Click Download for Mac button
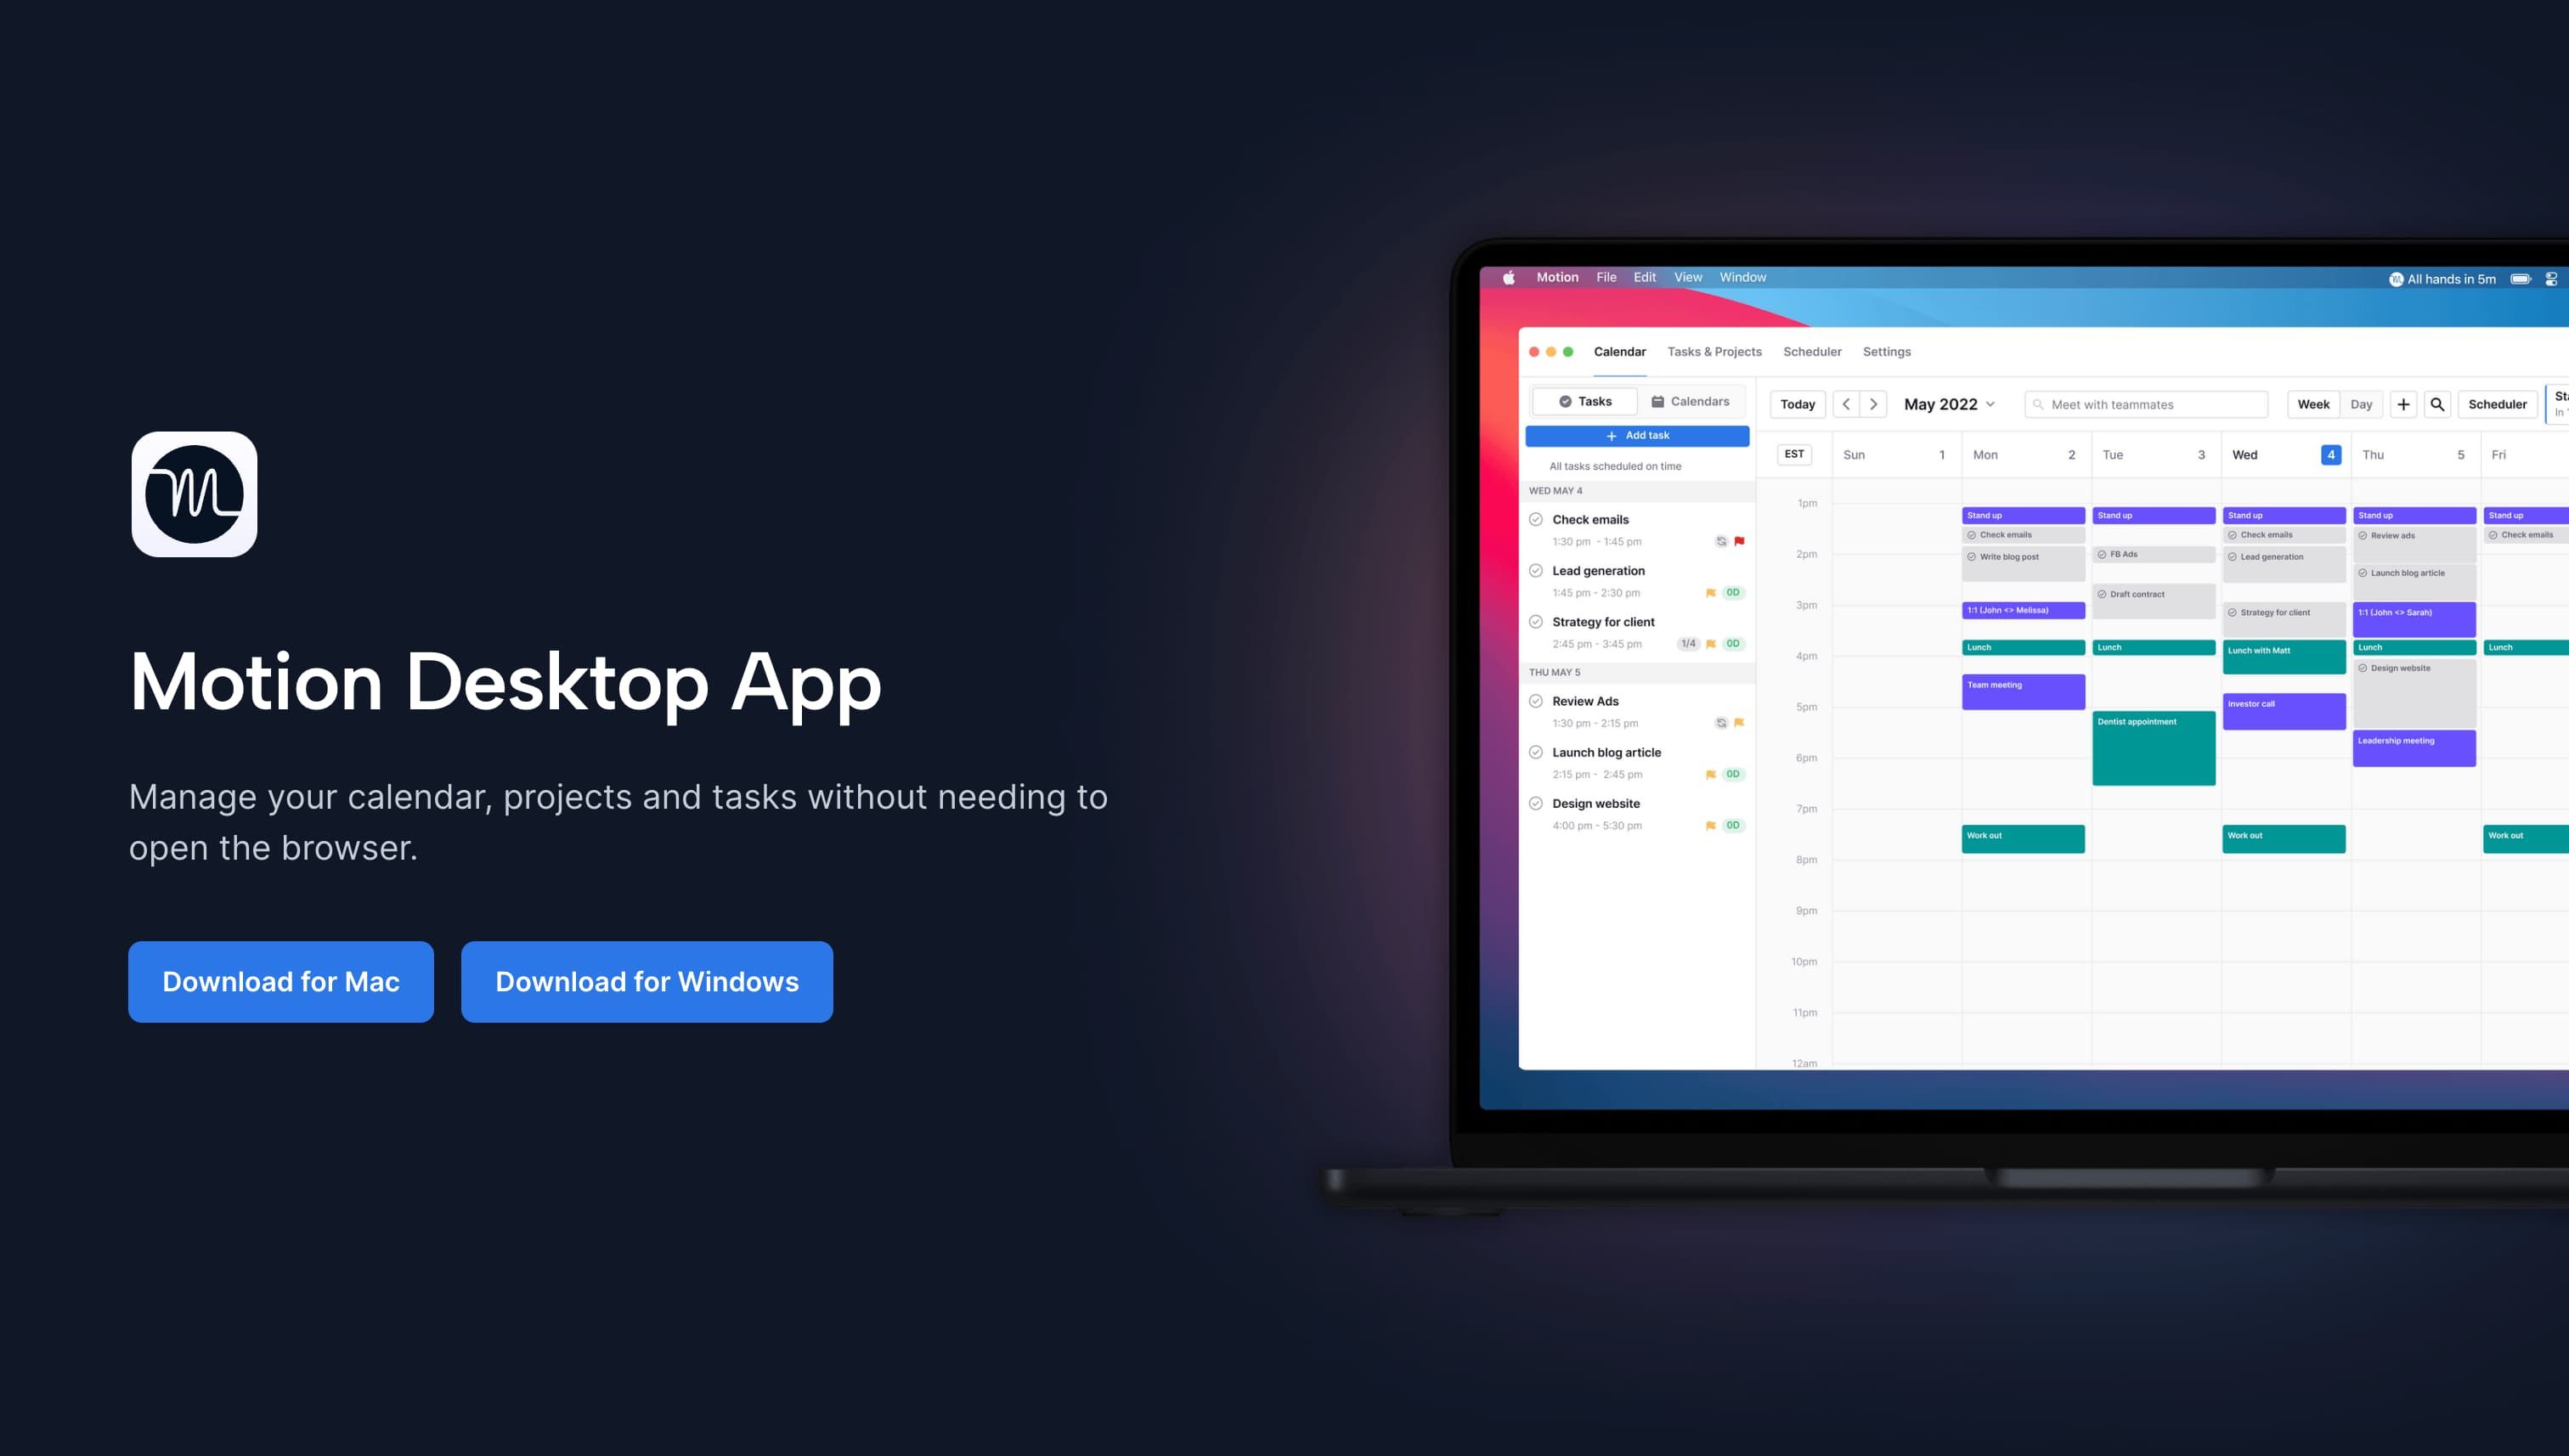The image size is (2569, 1456). pos(280,981)
